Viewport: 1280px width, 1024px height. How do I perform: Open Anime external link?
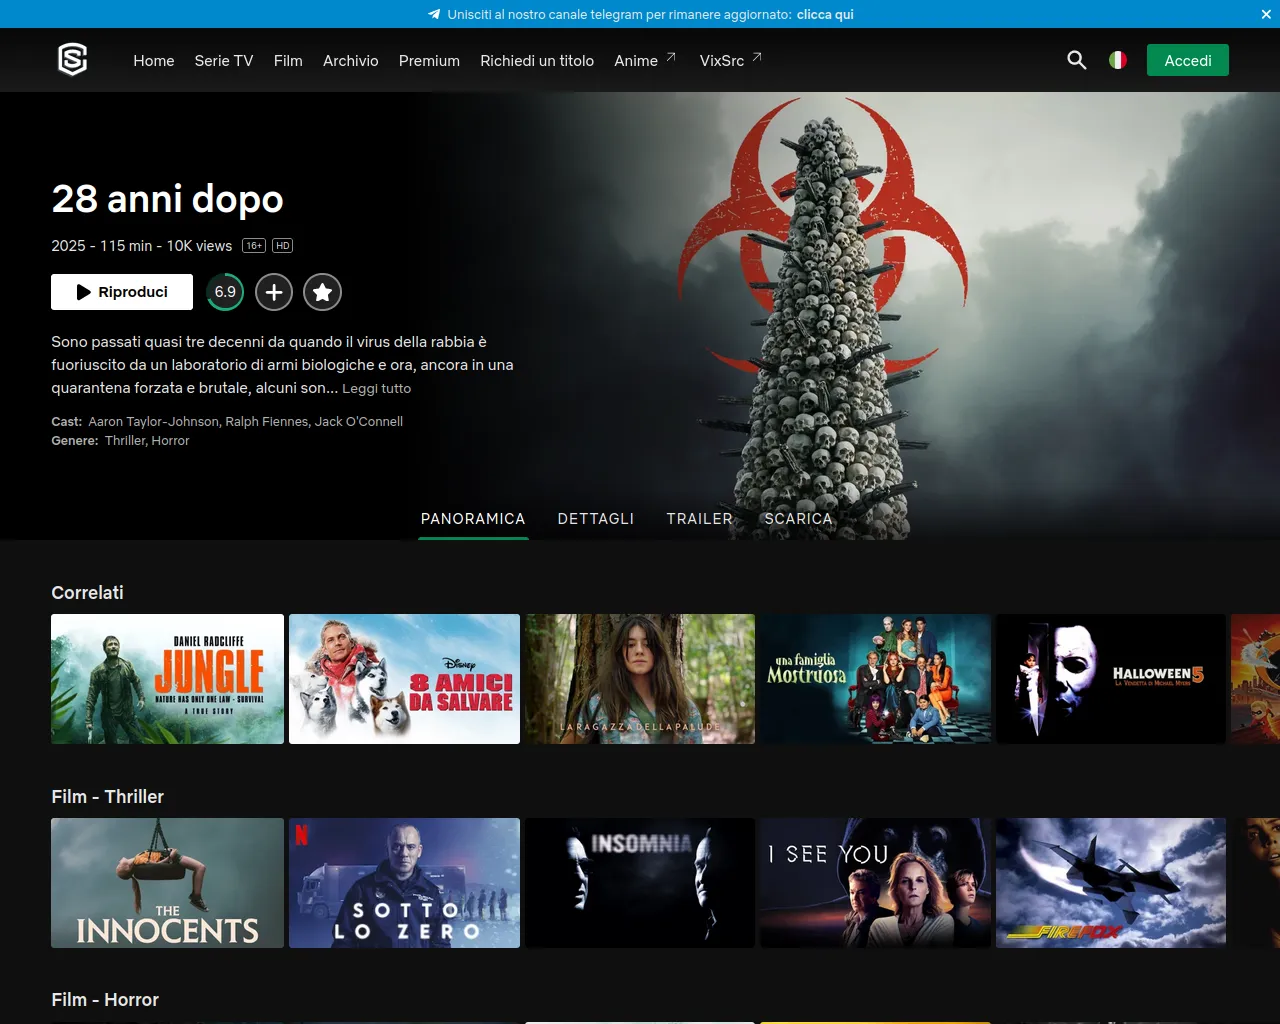(x=645, y=60)
